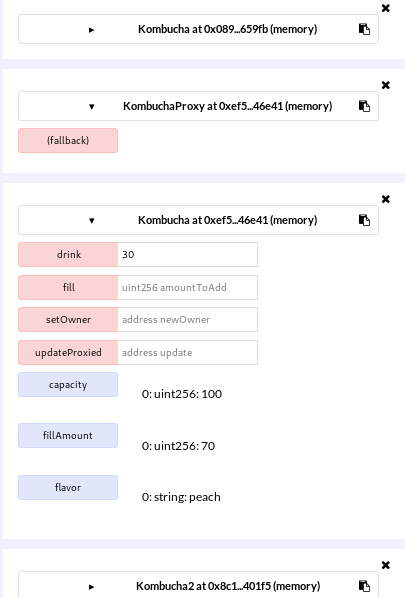Copy address of Kombucha at 0xef5...46e41
The image size is (405, 598).
click(x=364, y=220)
